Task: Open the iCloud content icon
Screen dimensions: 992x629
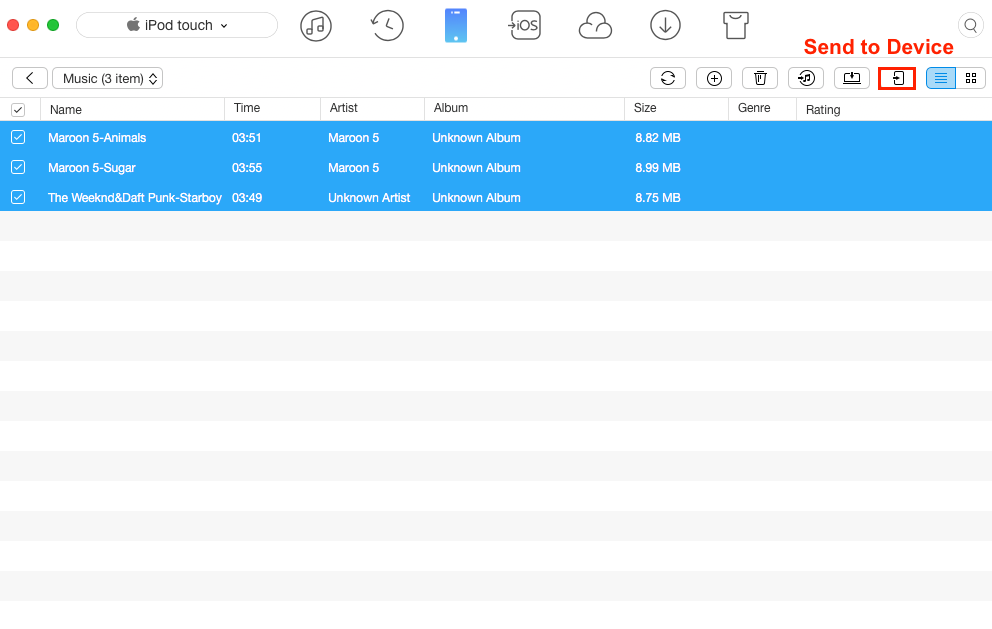Action: (x=595, y=26)
